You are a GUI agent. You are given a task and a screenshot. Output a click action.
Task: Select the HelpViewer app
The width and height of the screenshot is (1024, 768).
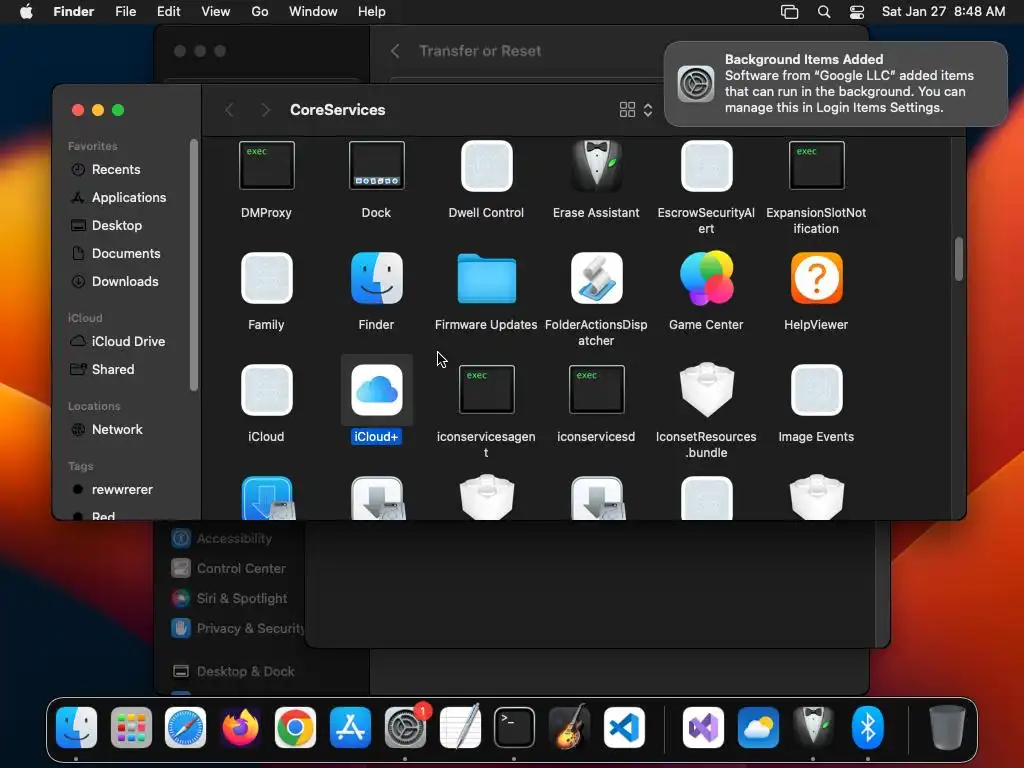point(816,278)
